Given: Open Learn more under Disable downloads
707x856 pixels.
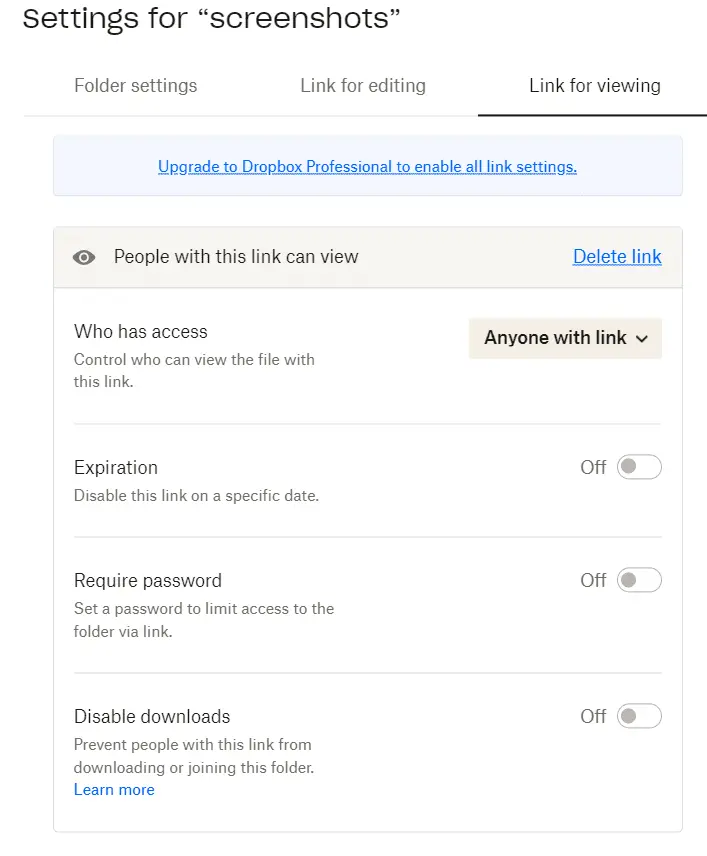Looking at the screenshot, I should point(114,790).
